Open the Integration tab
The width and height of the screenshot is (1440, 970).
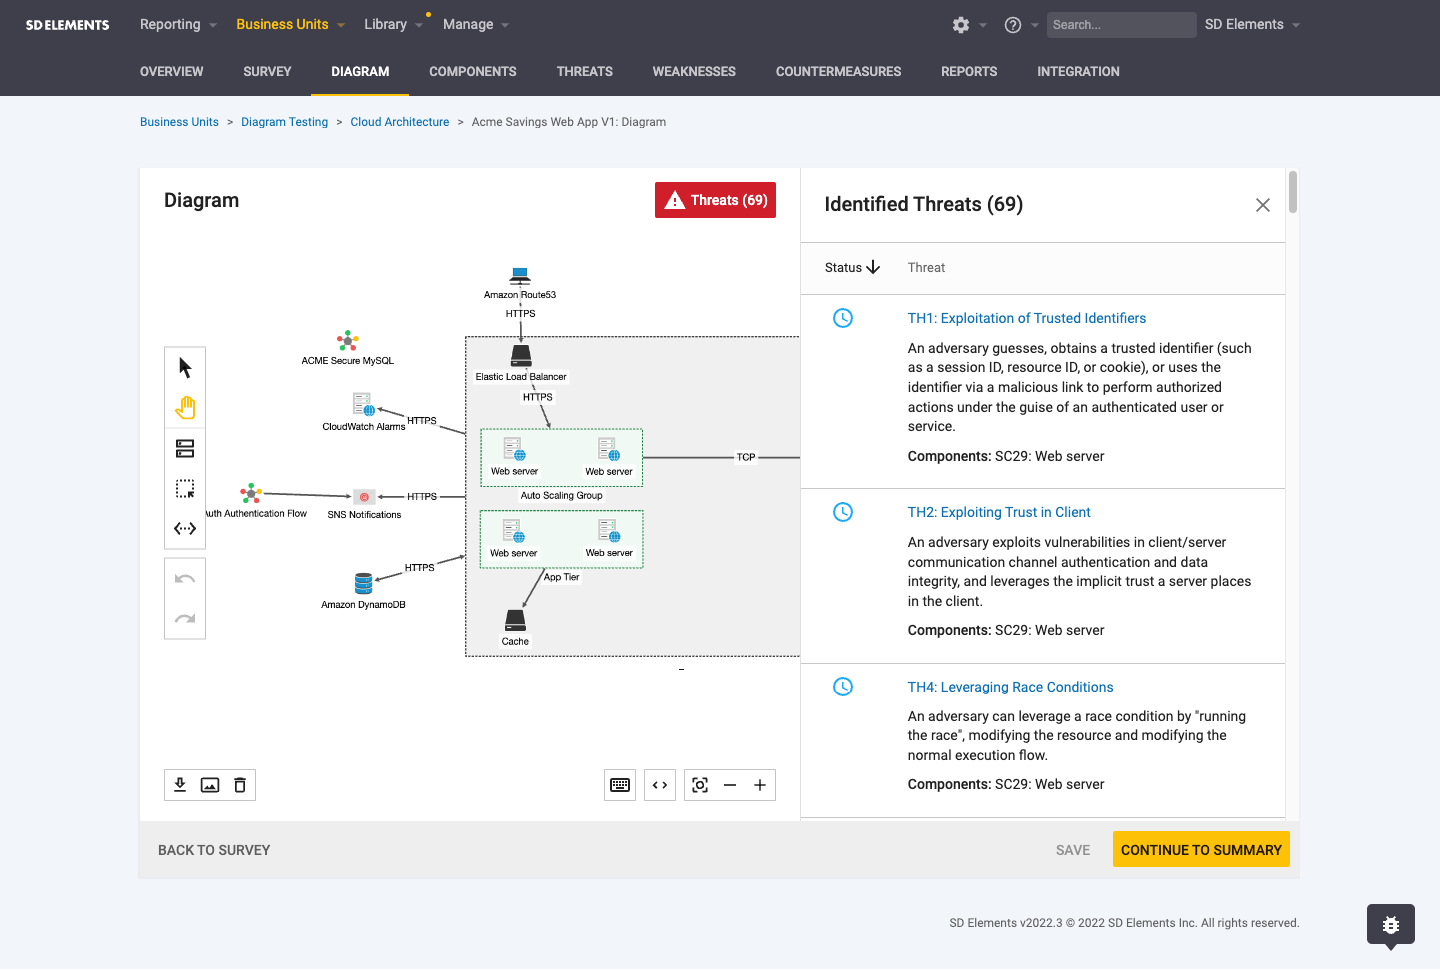pyautogui.click(x=1078, y=72)
